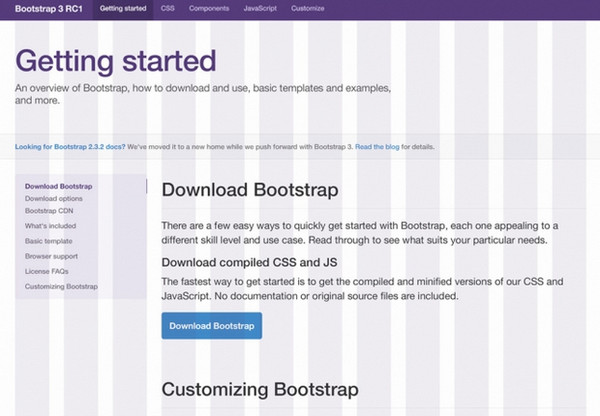This screenshot has height=416, width=600.
Task: Click the 'An overview of Bootstrap' intro paragraph
Action: (x=203, y=94)
